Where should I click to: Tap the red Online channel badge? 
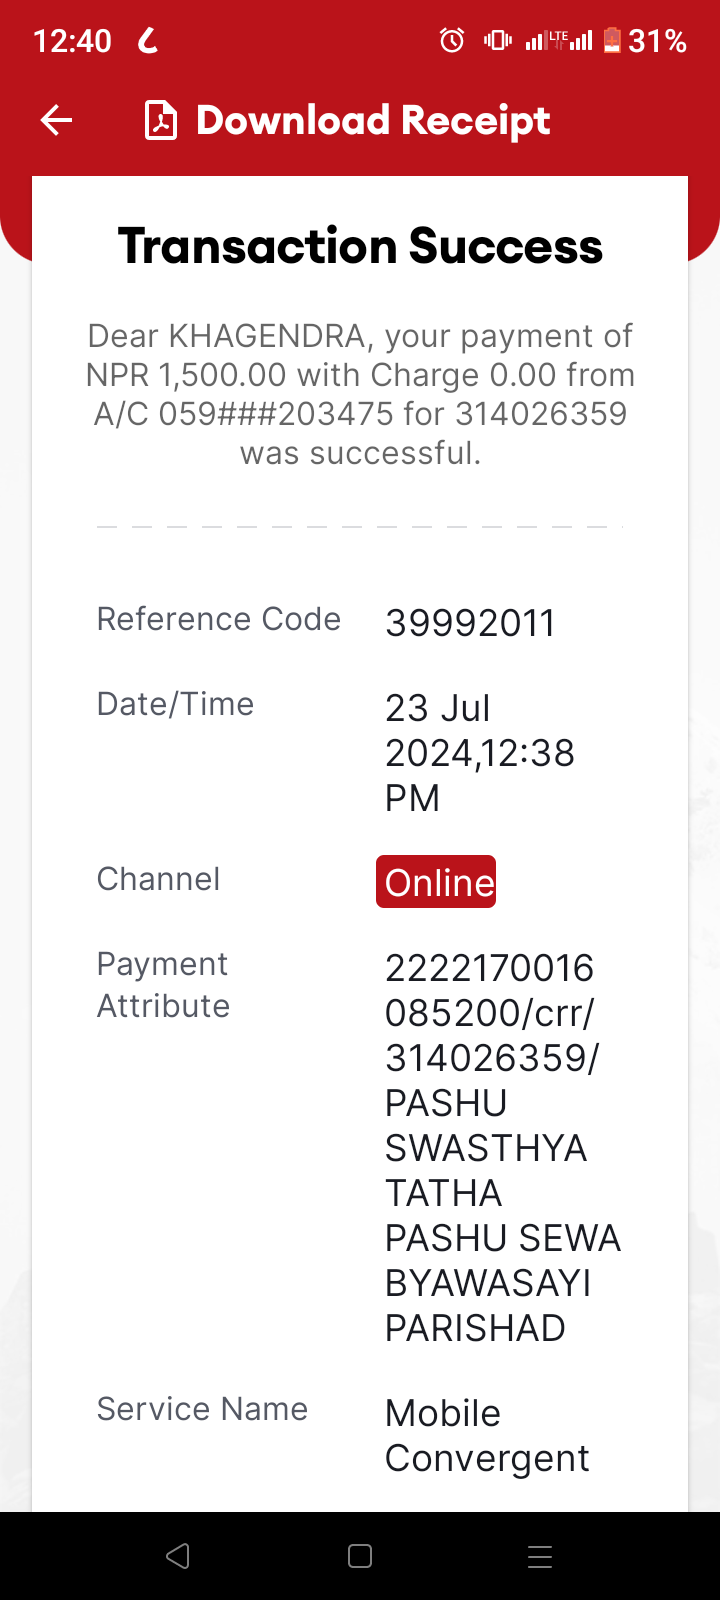point(436,882)
